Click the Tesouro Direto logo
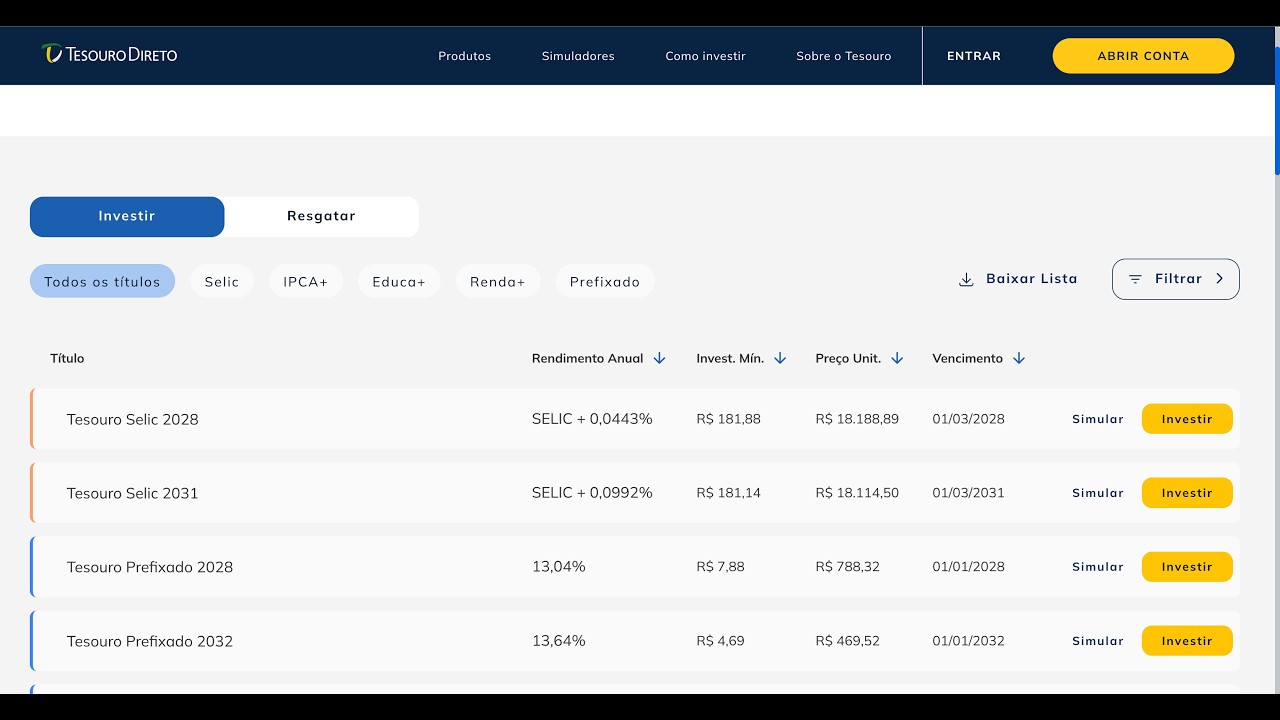The width and height of the screenshot is (1280, 720). (x=109, y=54)
